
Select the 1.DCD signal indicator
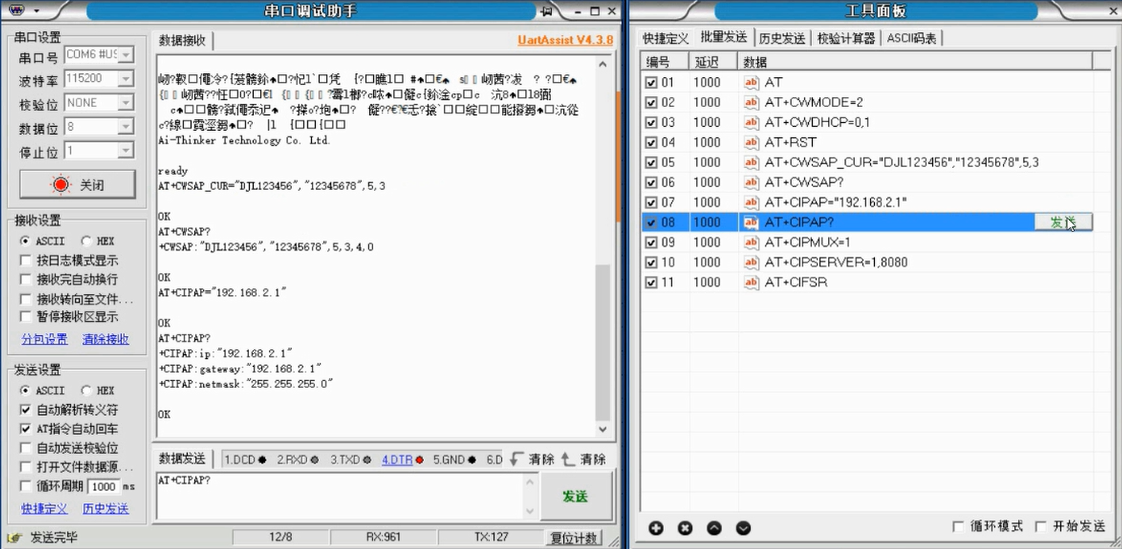pos(245,460)
